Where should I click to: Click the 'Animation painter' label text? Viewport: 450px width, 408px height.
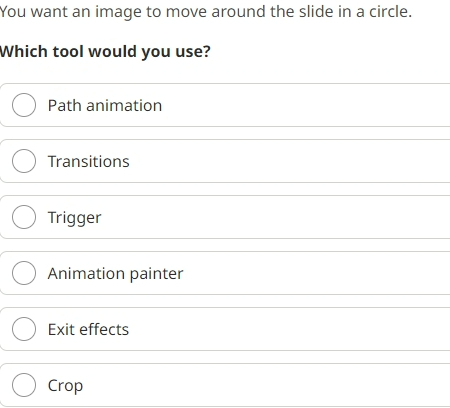[x=116, y=274]
